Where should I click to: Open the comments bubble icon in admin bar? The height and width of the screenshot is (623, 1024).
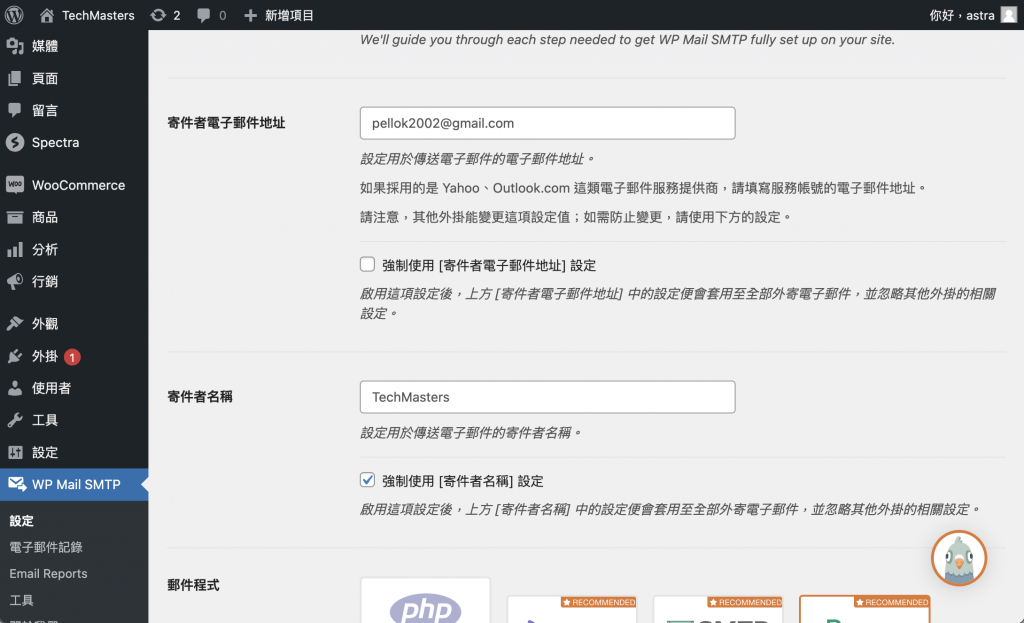(x=204, y=15)
